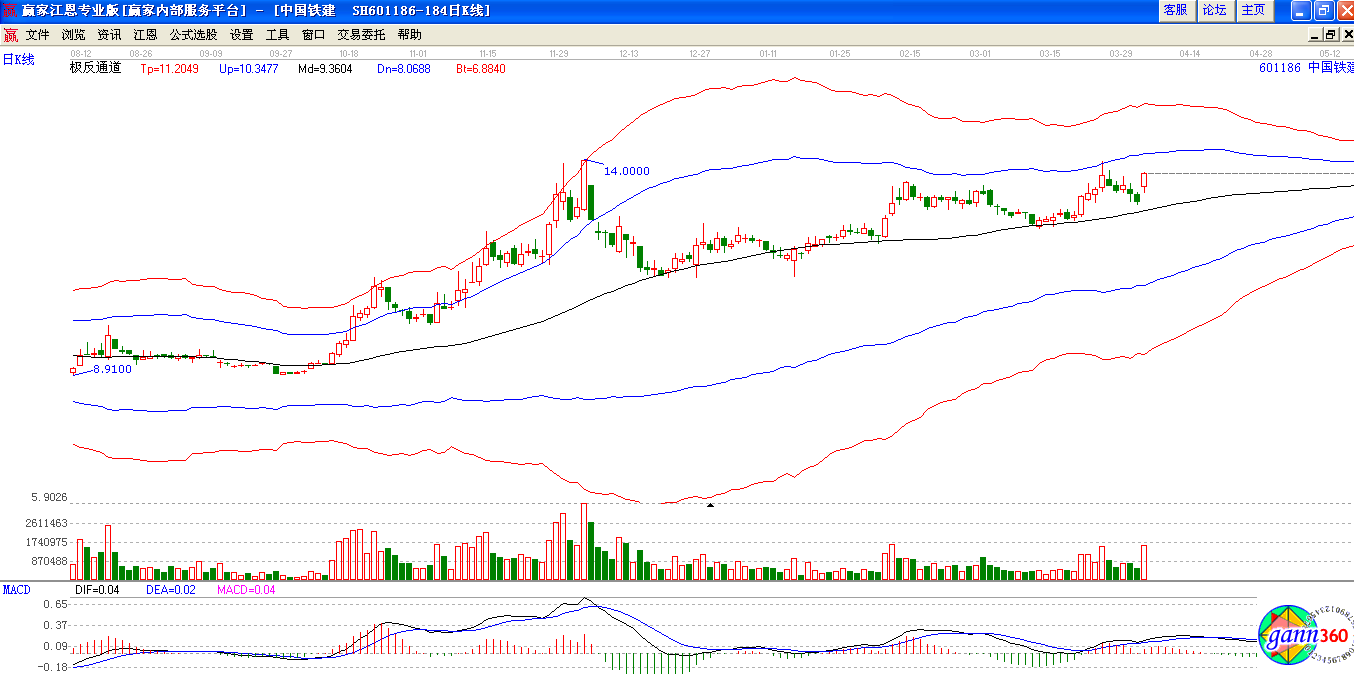
Task: Click the 14.0000 high price label
Action: click(x=627, y=171)
